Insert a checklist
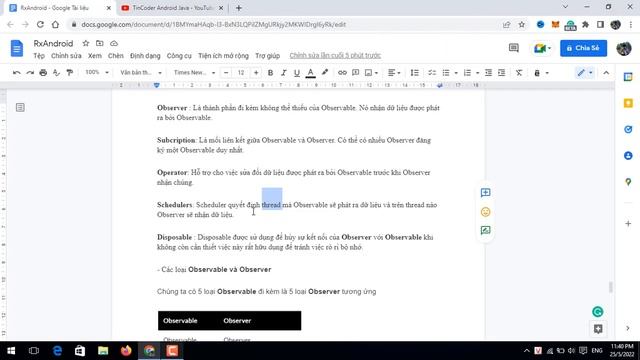This screenshot has width=640, height=360. (432, 73)
